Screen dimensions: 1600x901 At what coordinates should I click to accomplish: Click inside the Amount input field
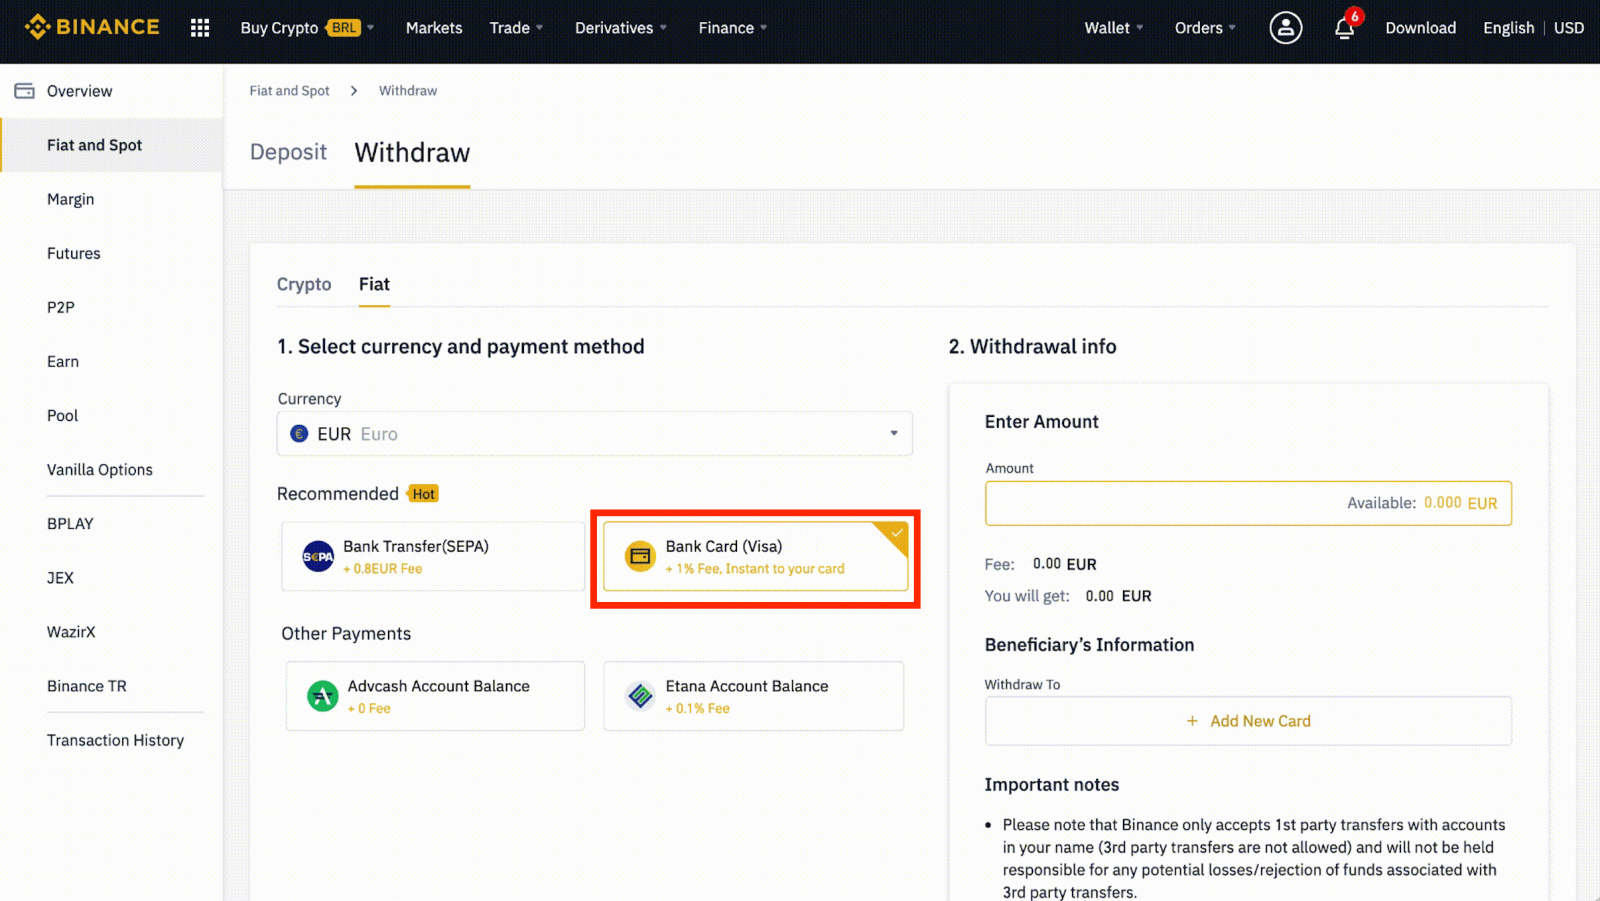coord(1150,503)
